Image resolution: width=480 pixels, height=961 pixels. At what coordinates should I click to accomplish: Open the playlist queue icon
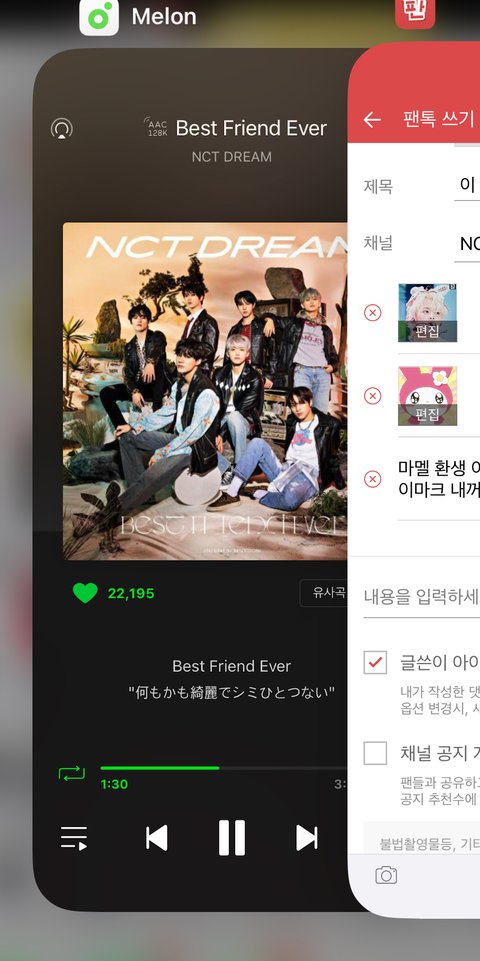coord(74,838)
